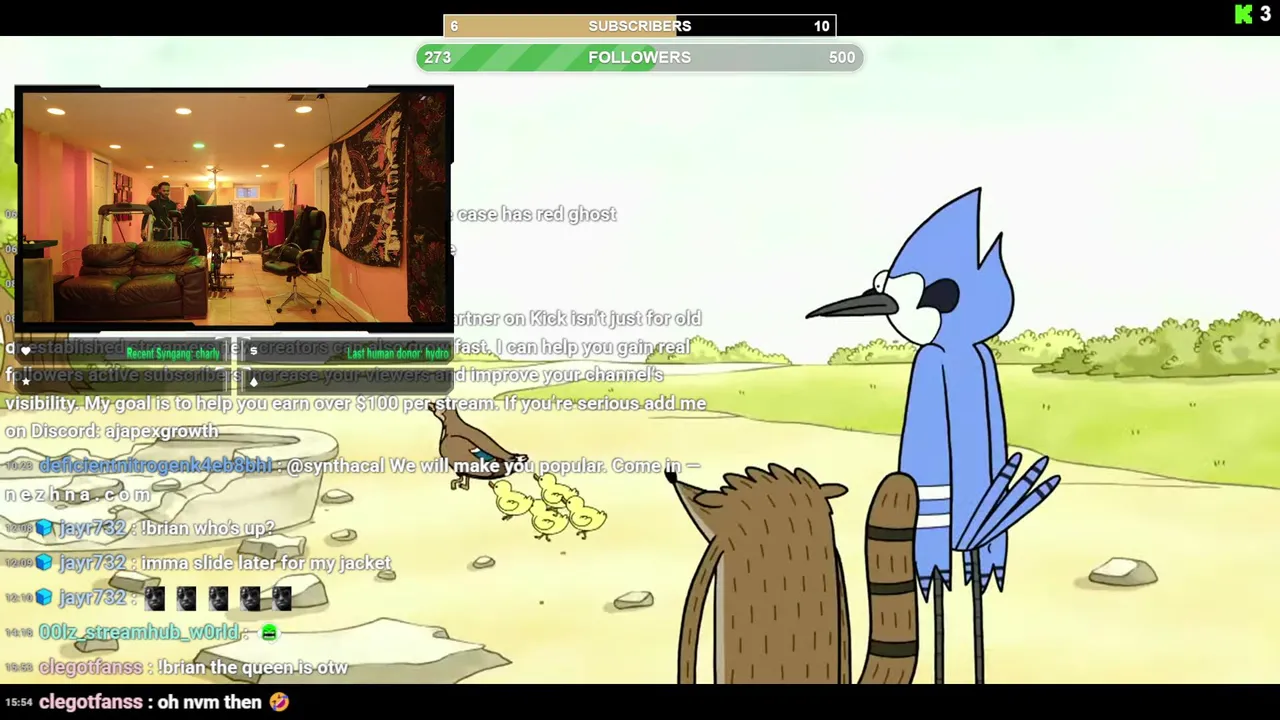Click the @synthacal mention in chat
The width and height of the screenshot is (1280, 720).
(x=336, y=466)
